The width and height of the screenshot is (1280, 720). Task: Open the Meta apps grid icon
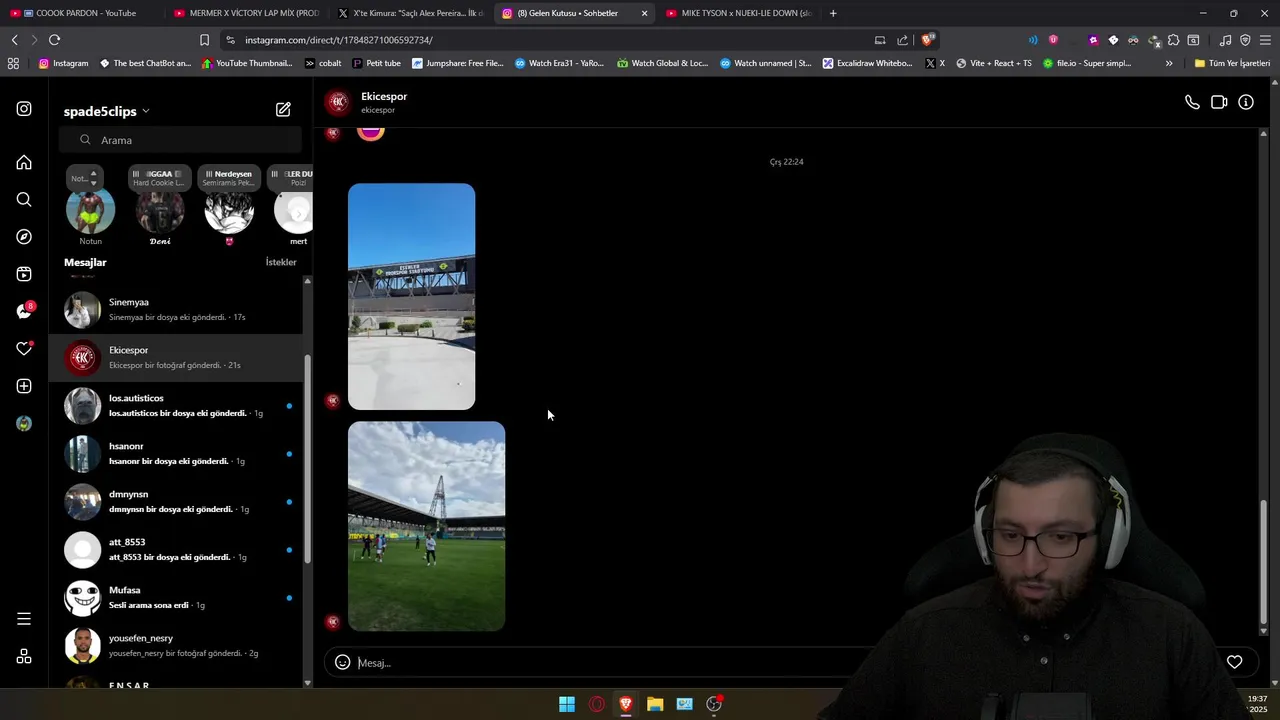(24, 656)
